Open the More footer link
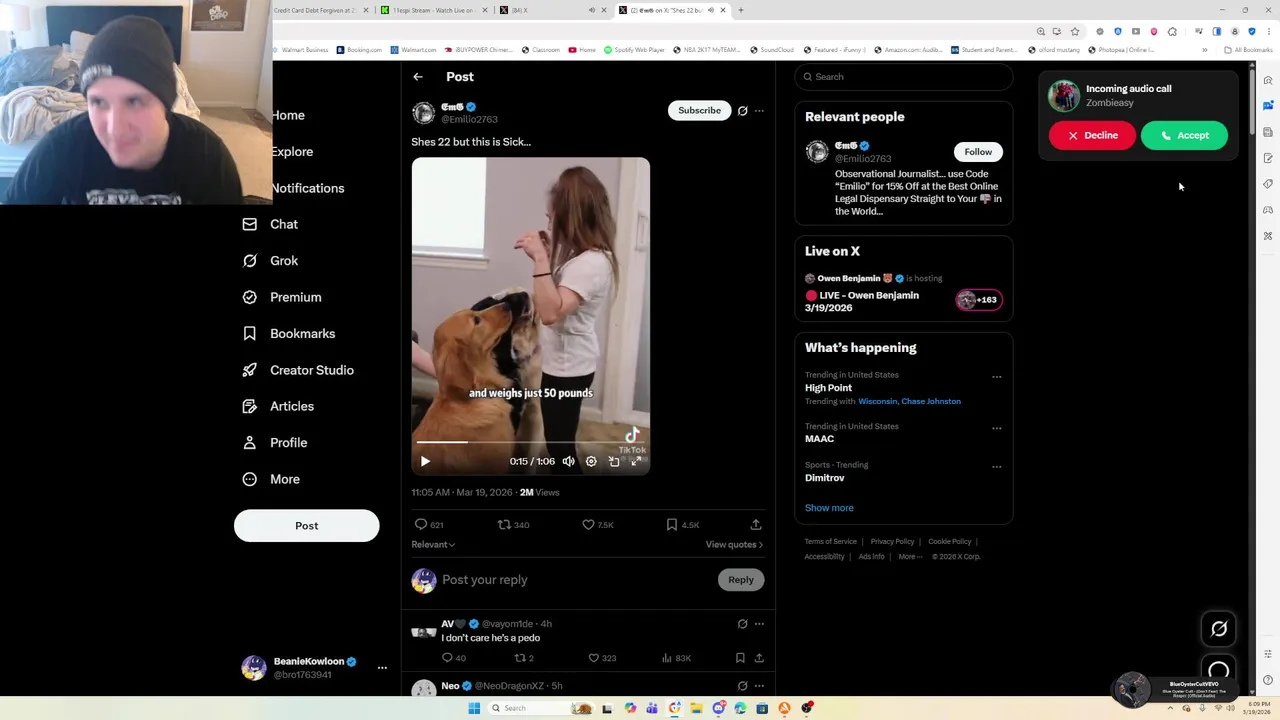The height and width of the screenshot is (720, 1280). [909, 557]
